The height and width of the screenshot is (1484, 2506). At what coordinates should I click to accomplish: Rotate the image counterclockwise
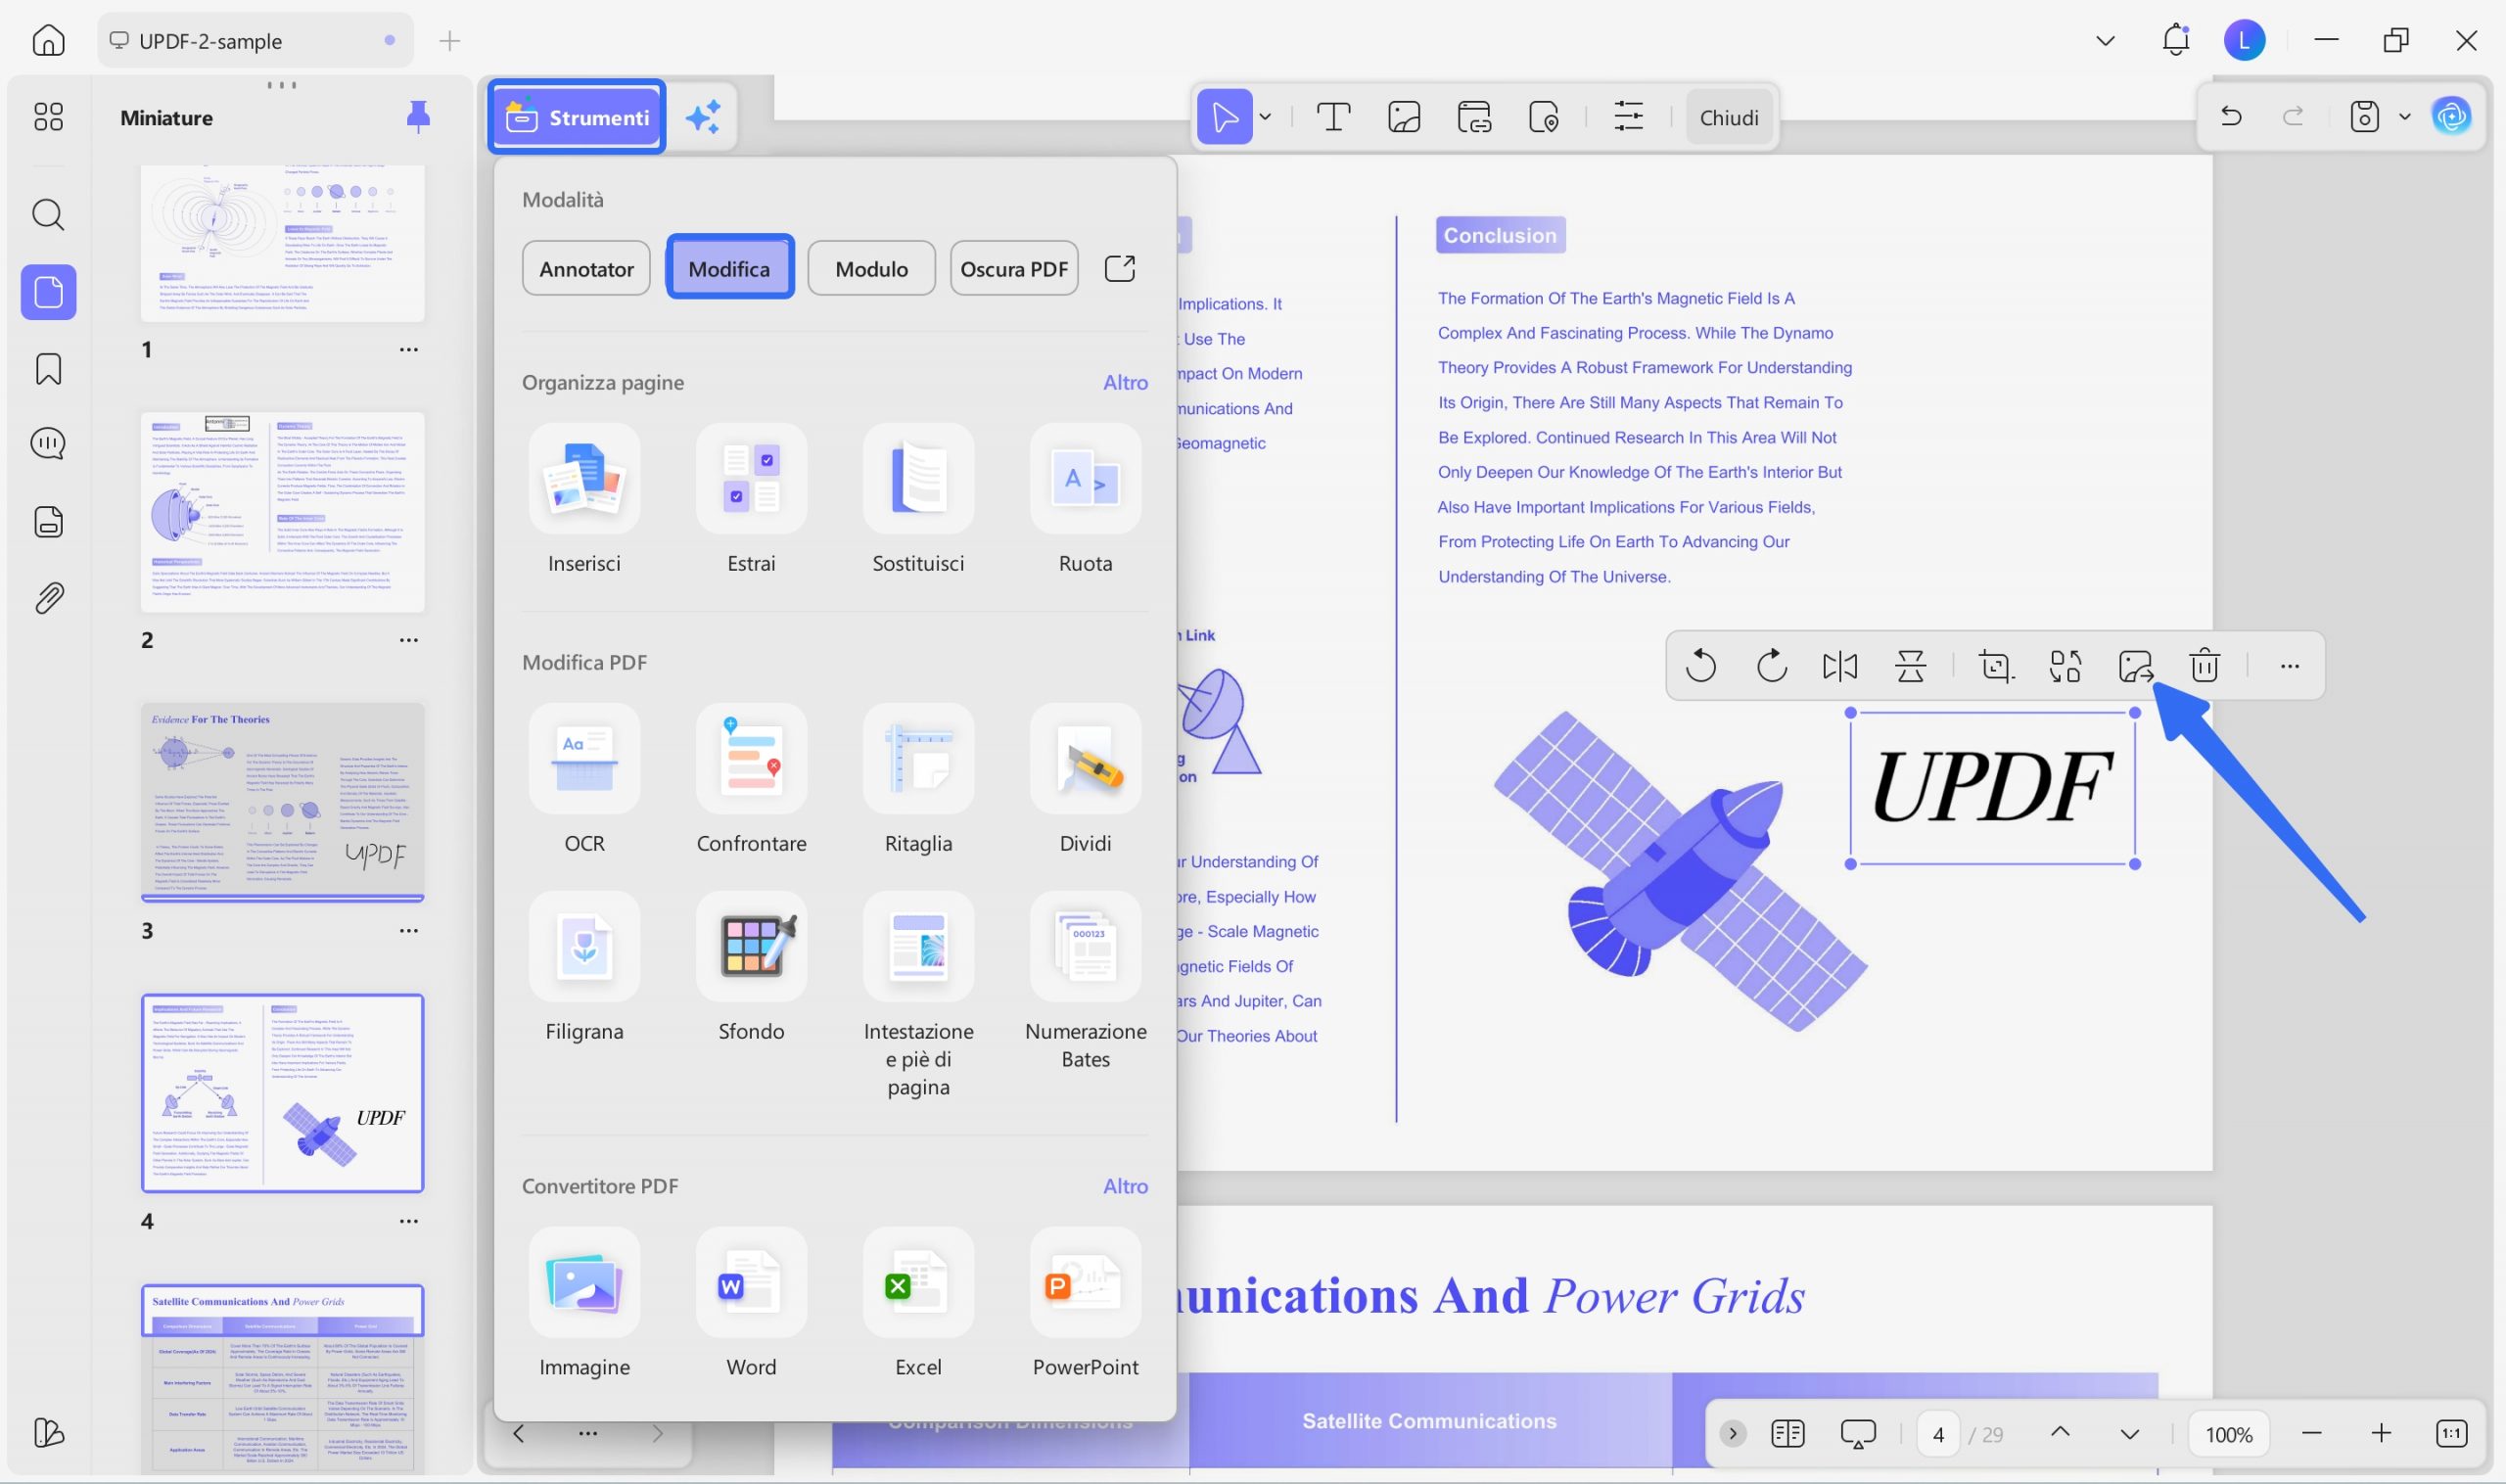coord(1700,665)
